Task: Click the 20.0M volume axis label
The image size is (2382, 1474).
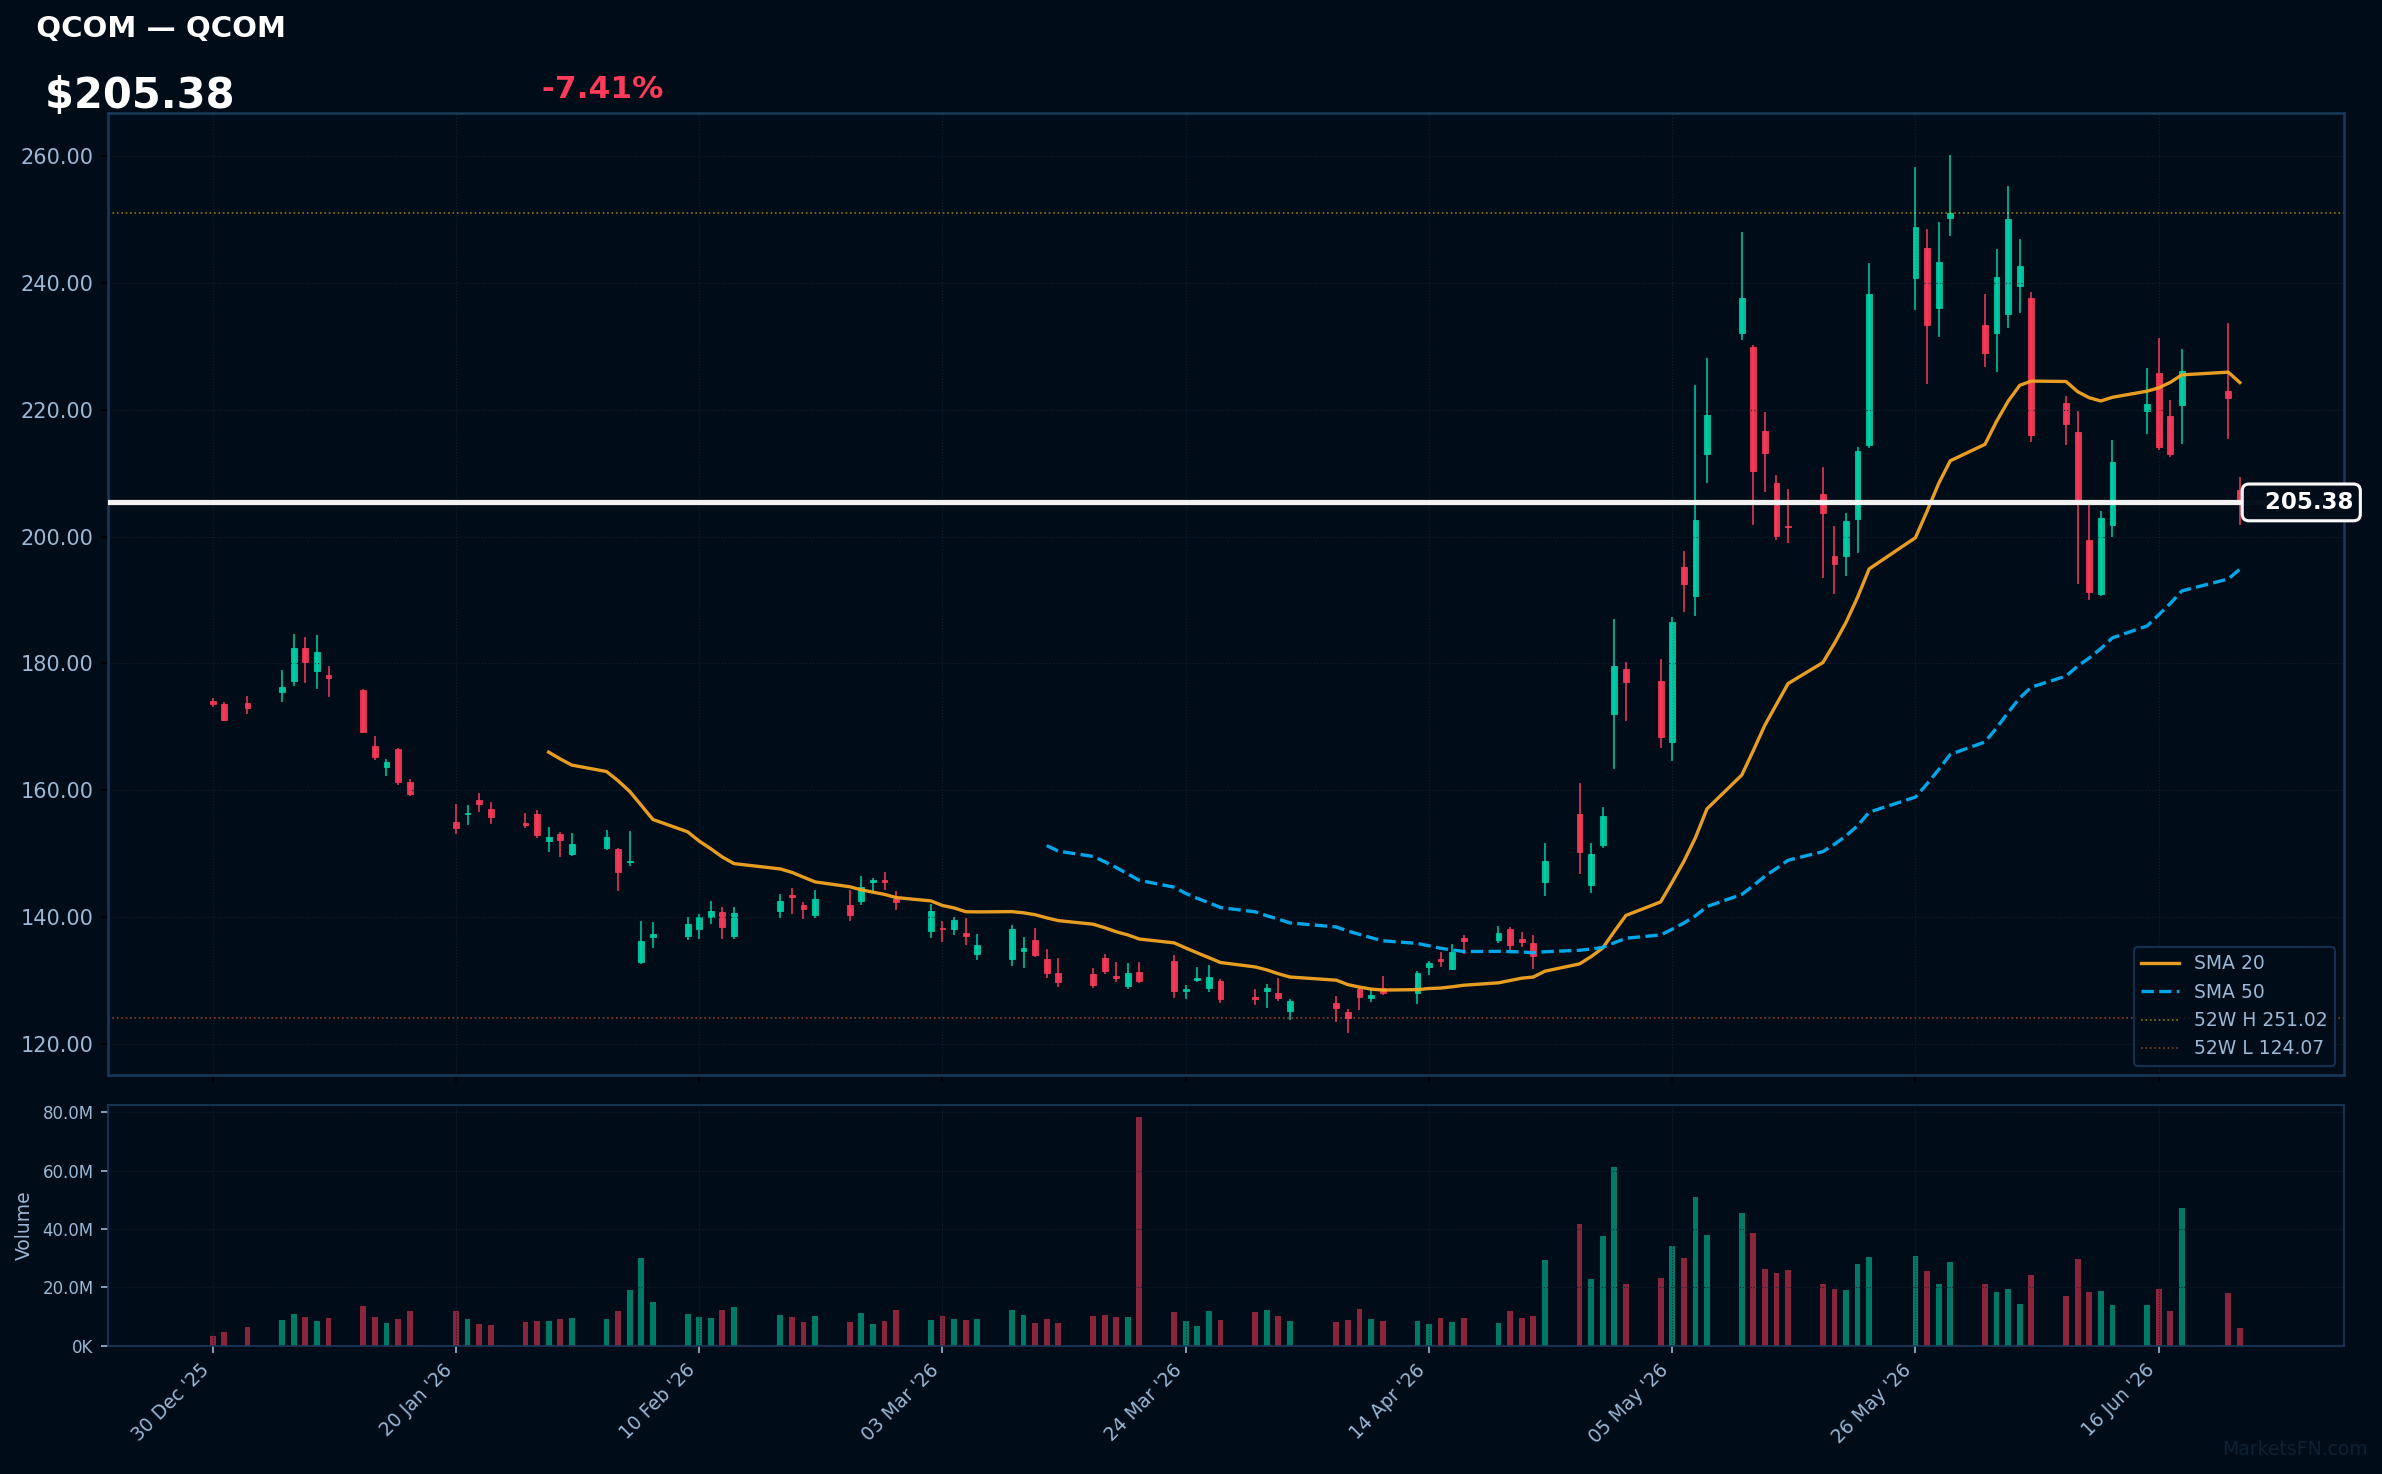Action: (x=68, y=1288)
